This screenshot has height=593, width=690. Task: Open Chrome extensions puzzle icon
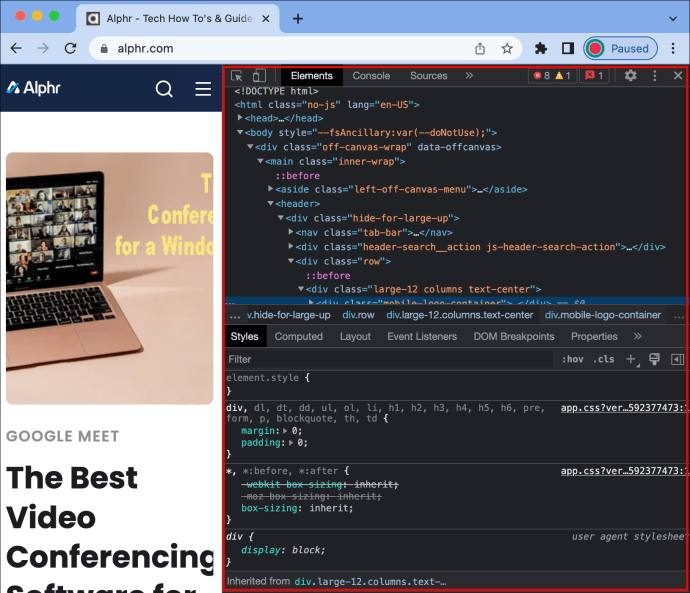[541, 48]
